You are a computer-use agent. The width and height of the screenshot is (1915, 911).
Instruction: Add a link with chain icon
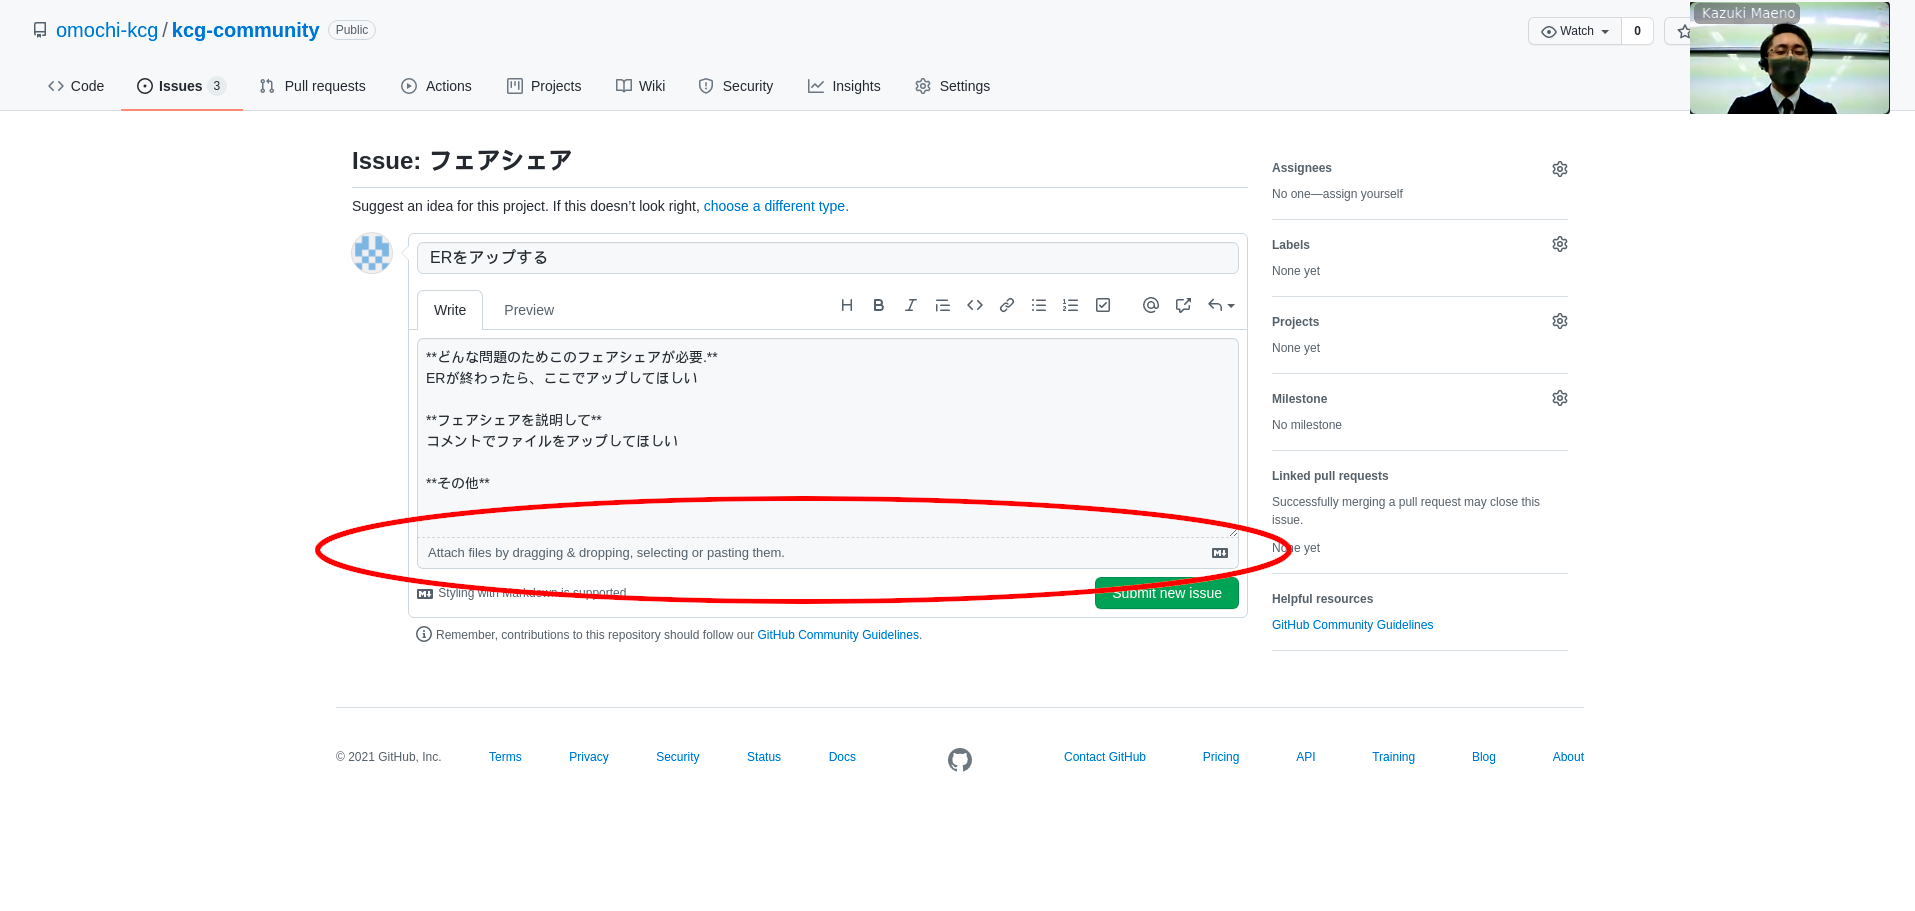click(1007, 305)
